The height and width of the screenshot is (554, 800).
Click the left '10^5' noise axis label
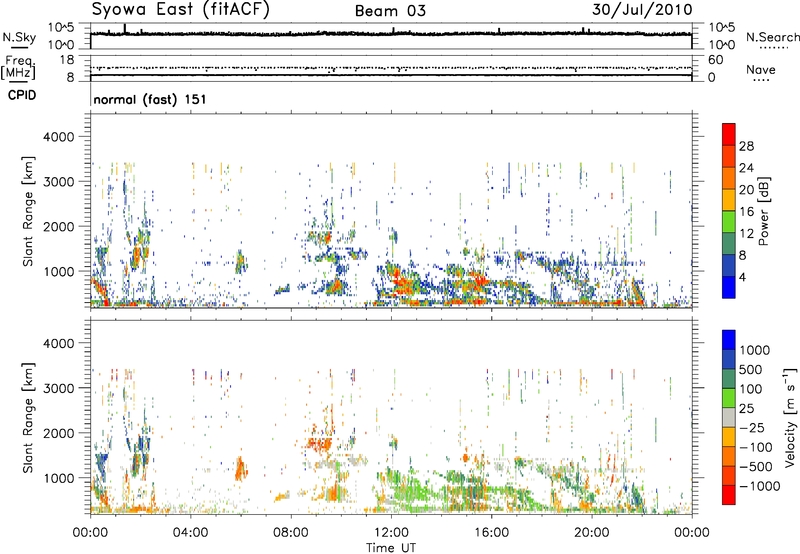coord(61,27)
